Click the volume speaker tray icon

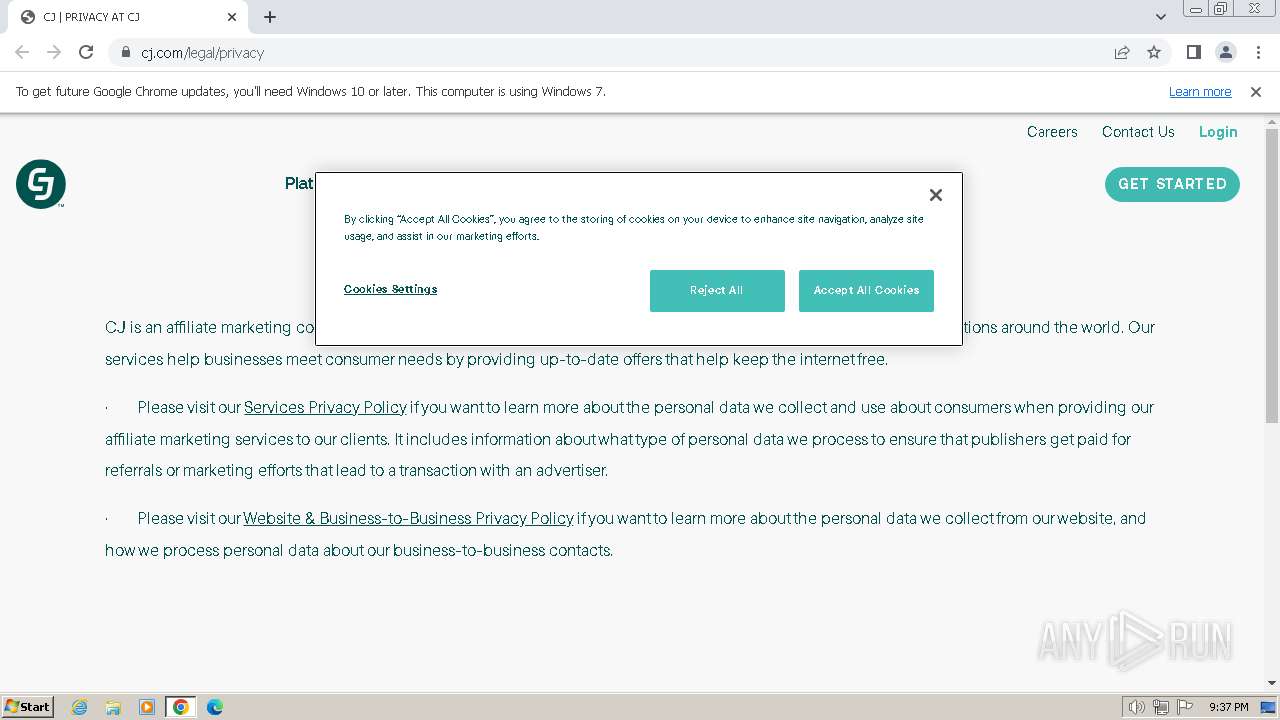[1137, 707]
